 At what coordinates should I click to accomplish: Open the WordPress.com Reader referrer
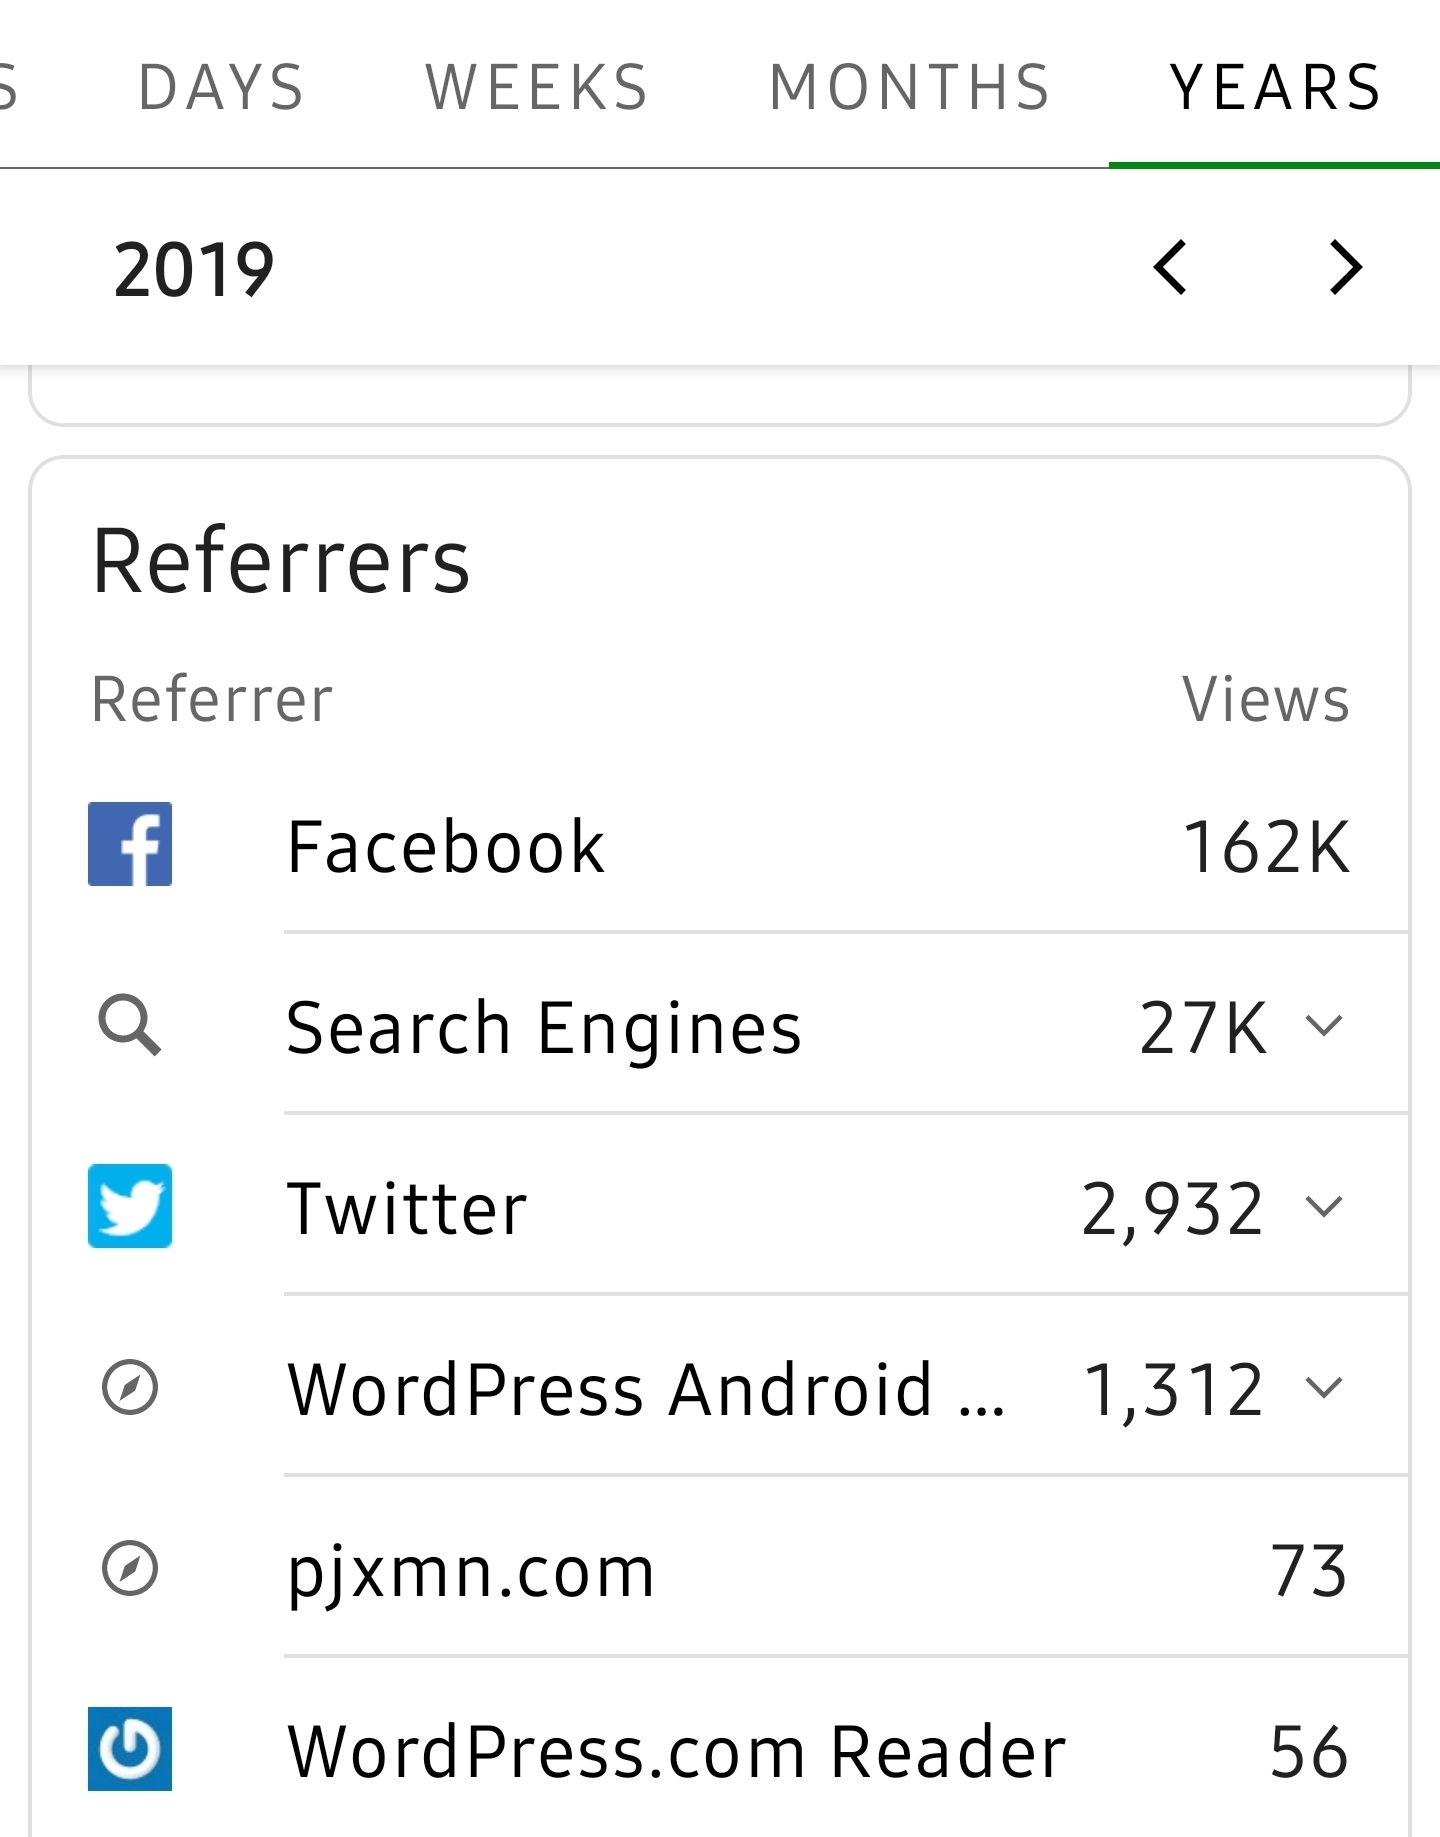[x=677, y=1752]
